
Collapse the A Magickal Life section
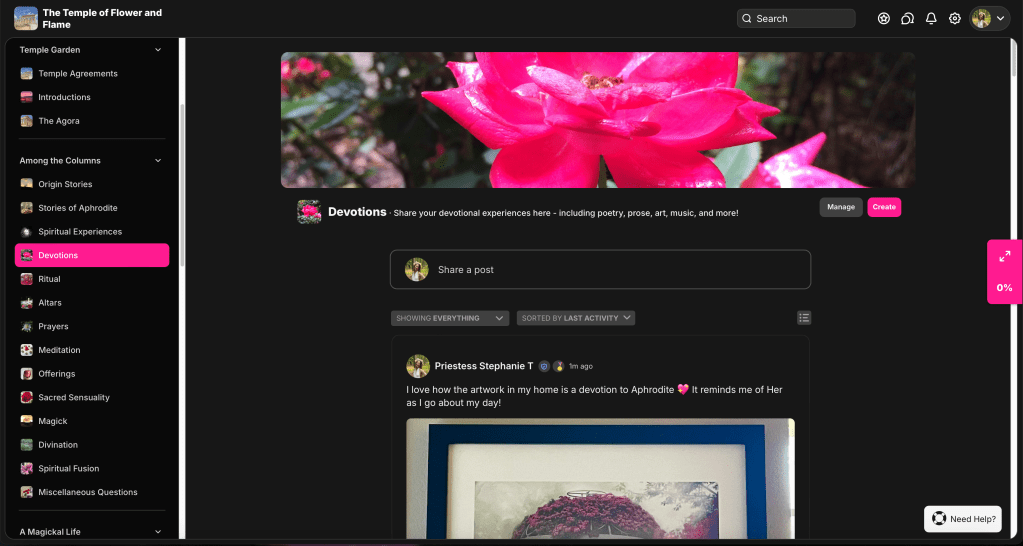point(157,532)
